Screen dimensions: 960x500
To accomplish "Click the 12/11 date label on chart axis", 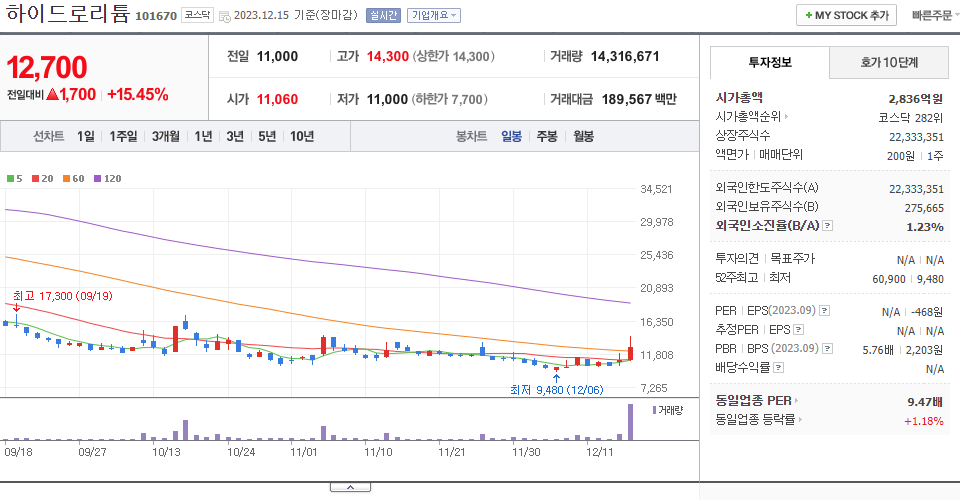I will click(599, 452).
